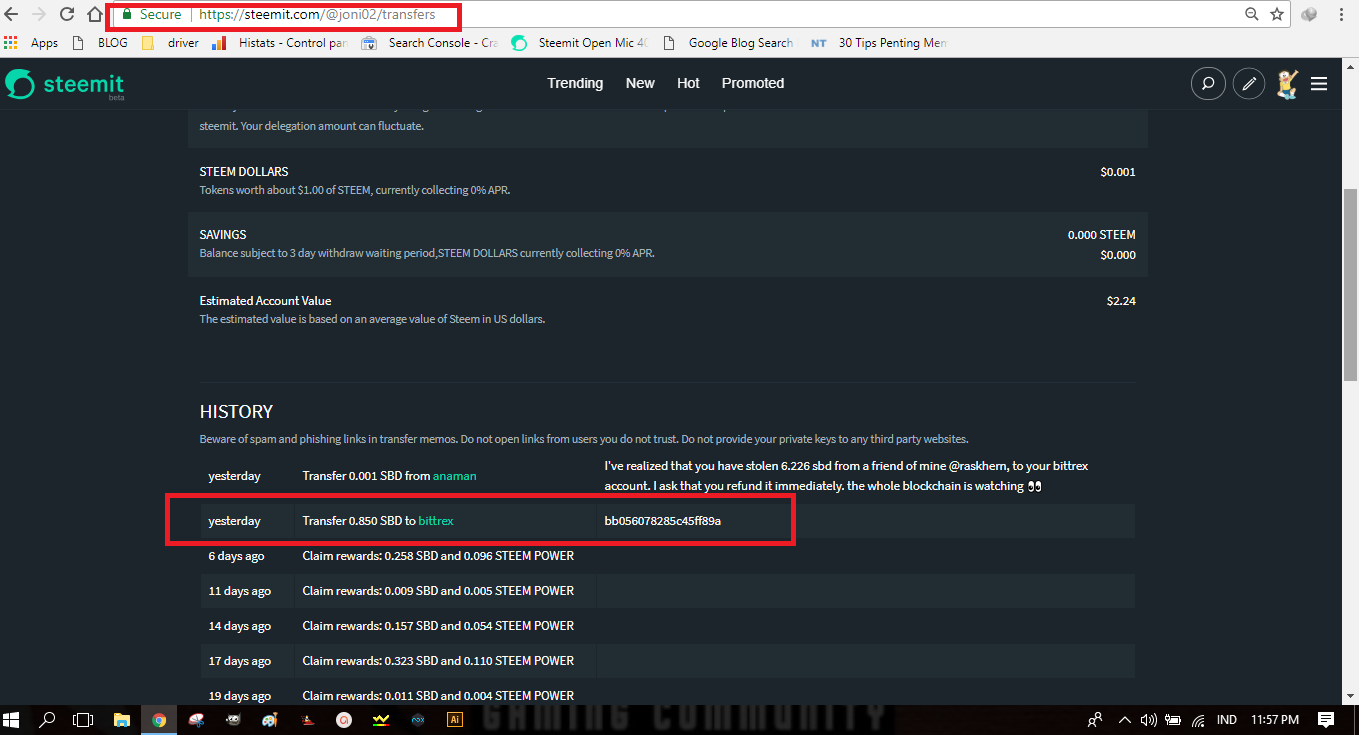Image resolution: width=1361 pixels, height=735 pixels.
Task: Open the clock showing 11:57 PM
Action: [1275, 719]
